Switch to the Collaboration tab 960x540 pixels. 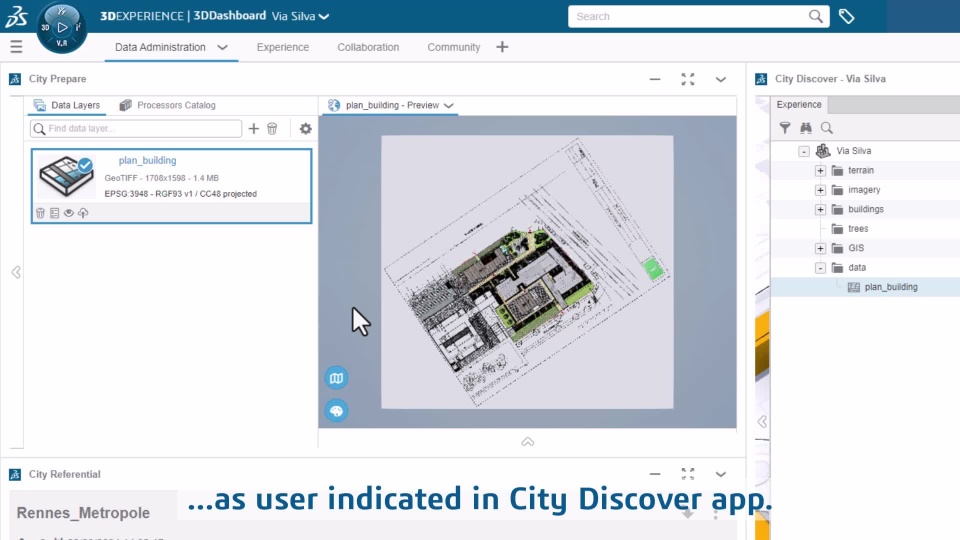tap(368, 47)
